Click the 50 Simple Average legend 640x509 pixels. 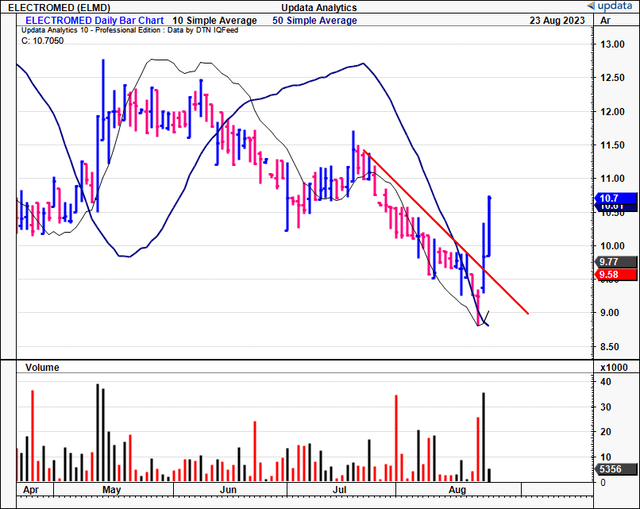(x=315, y=20)
